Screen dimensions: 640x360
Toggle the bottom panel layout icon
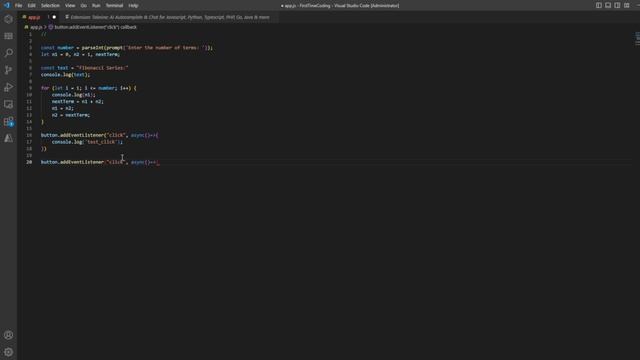(608, 5)
